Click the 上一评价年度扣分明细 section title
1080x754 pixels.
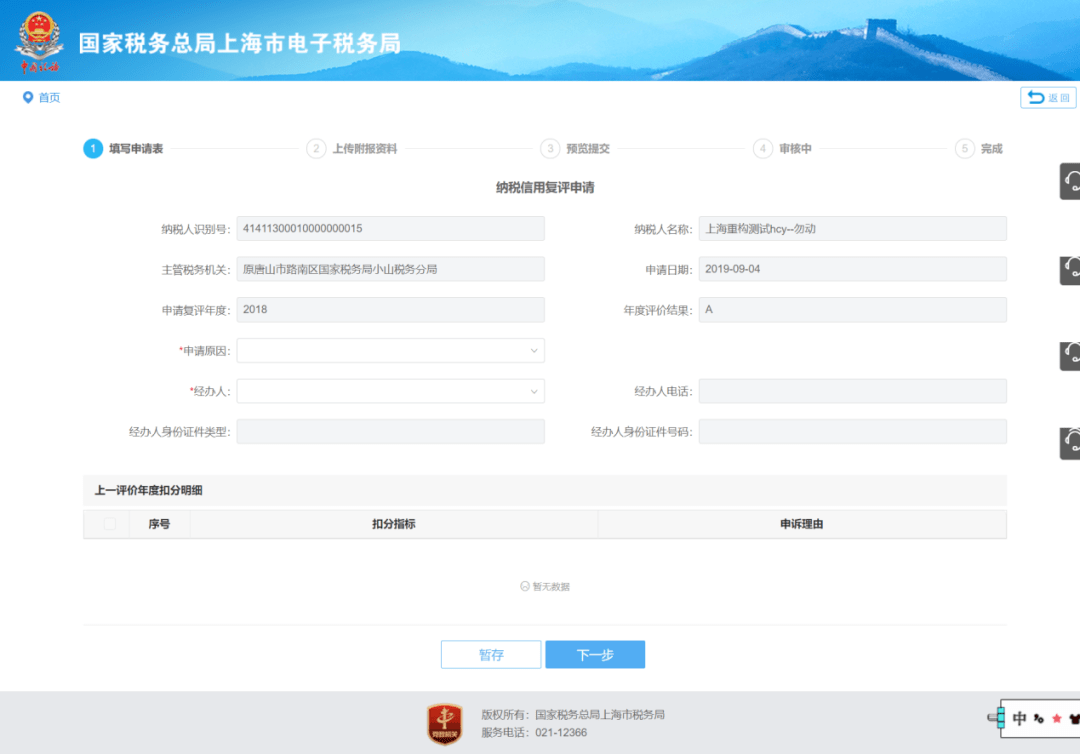[148, 490]
